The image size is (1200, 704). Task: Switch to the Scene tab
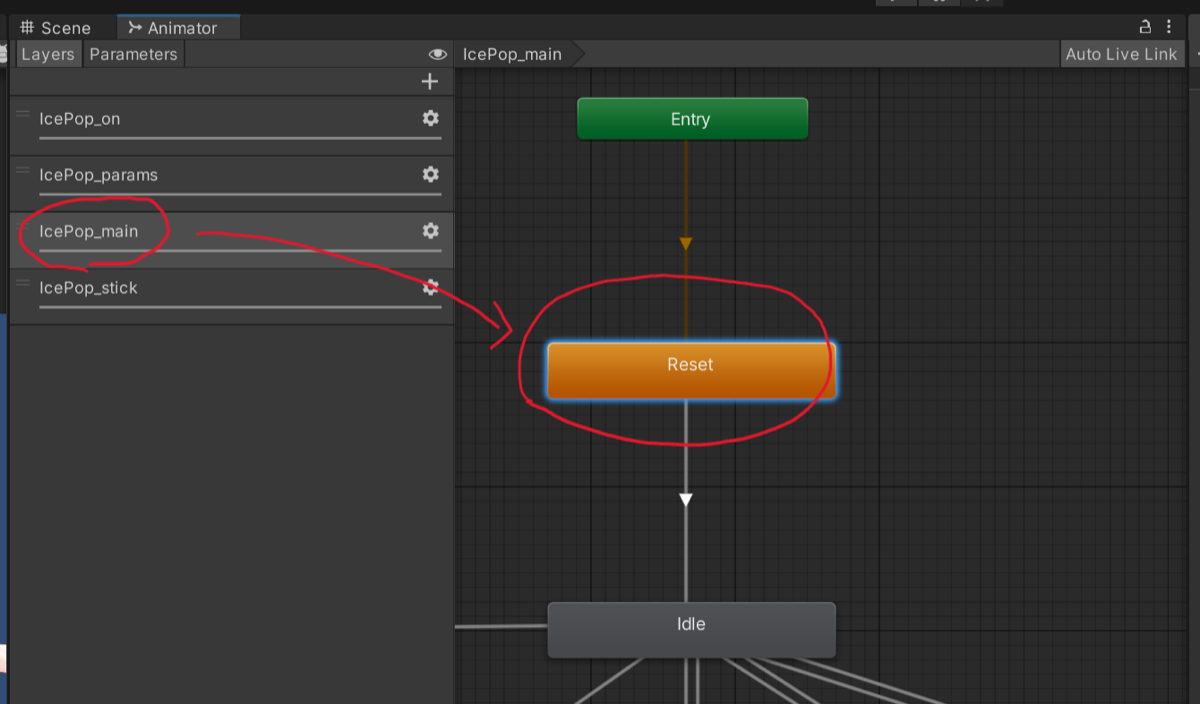[x=56, y=28]
